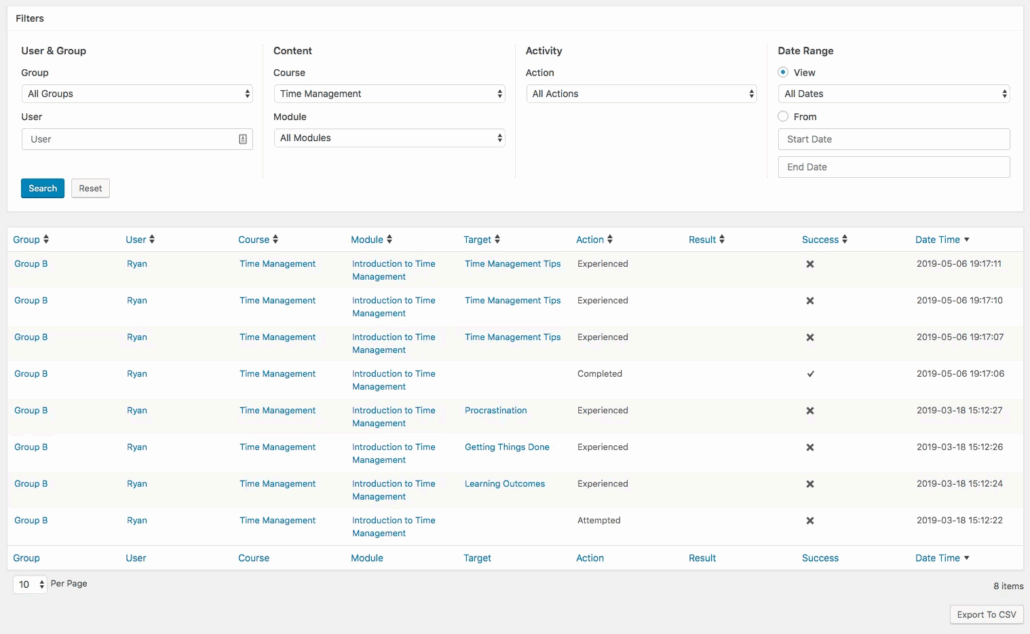Viewport: 1030px width, 634px height.
Task: Click sort icon beside Action header
Action: click(610, 240)
